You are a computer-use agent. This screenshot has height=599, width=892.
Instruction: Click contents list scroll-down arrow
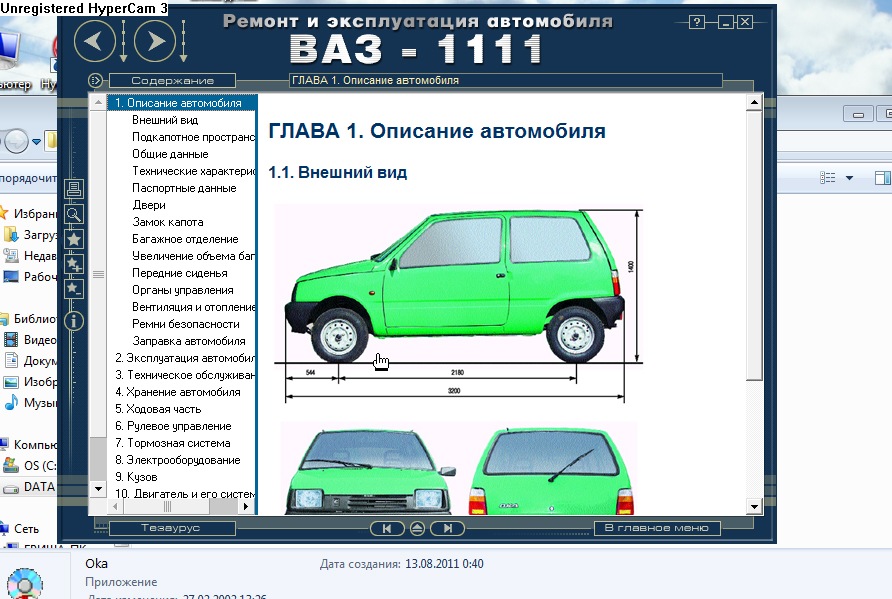pyautogui.click(x=98, y=489)
